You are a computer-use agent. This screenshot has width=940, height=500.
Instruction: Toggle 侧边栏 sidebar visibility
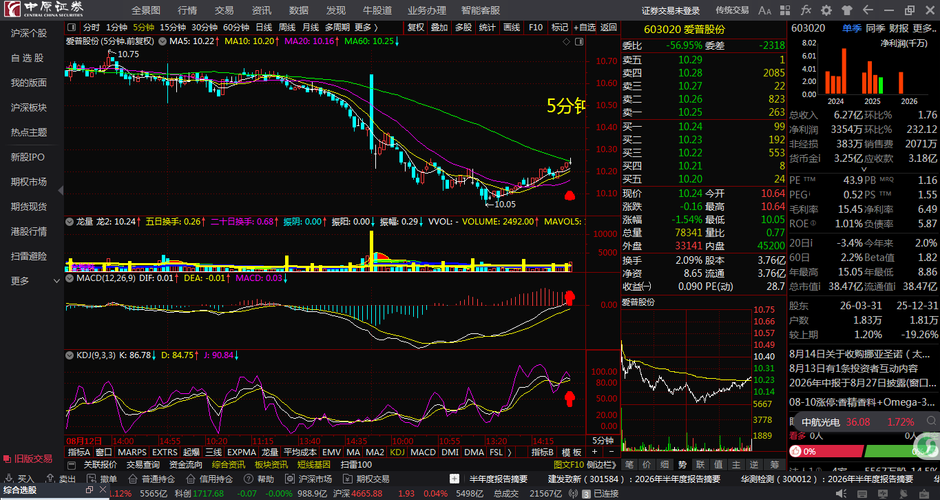601,465
